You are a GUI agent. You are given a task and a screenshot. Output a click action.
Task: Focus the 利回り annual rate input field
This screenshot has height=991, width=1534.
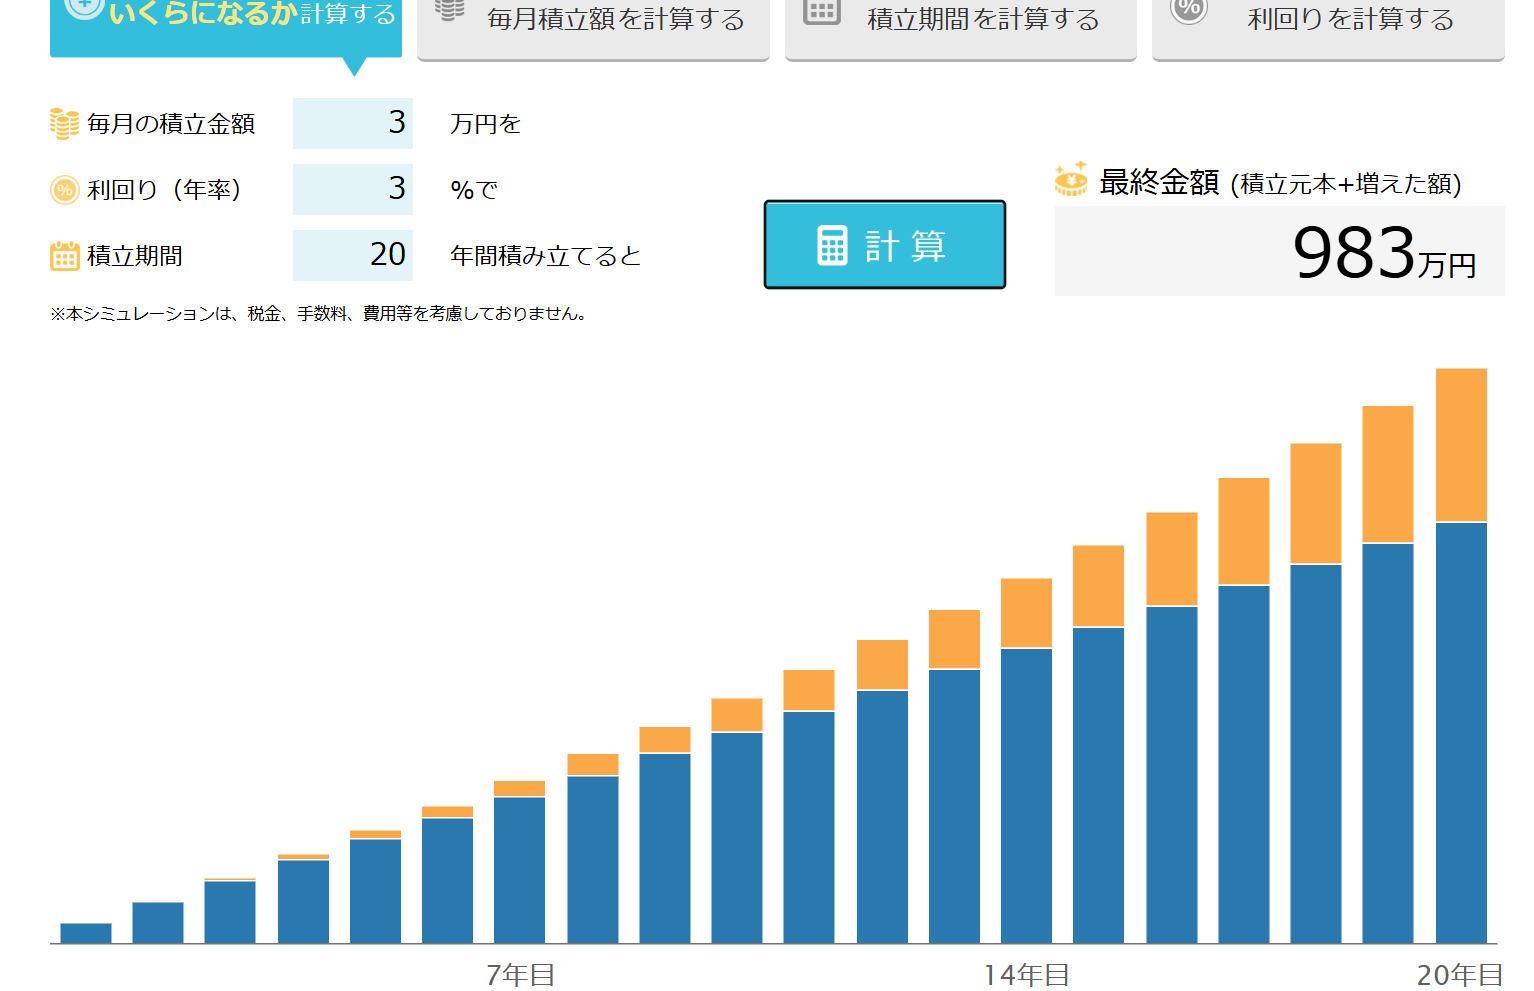[353, 189]
